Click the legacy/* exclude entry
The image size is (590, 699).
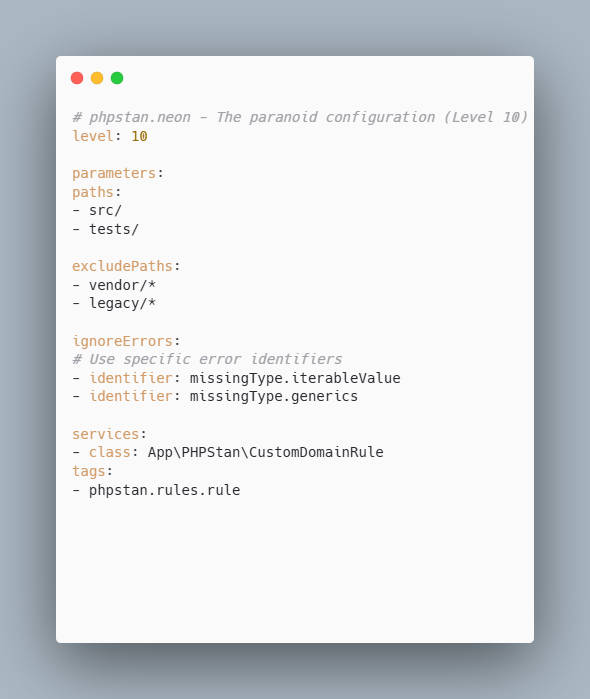pos(122,303)
